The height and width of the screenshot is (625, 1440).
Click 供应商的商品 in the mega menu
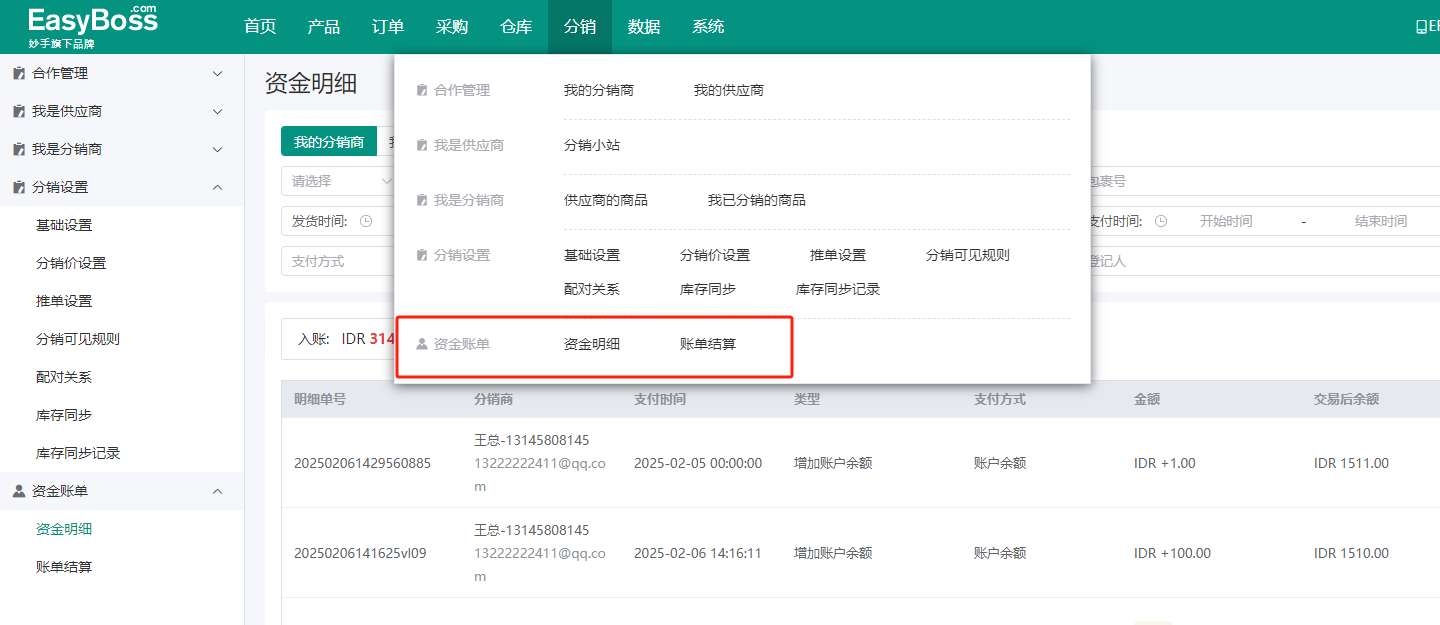click(x=605, y=200)
